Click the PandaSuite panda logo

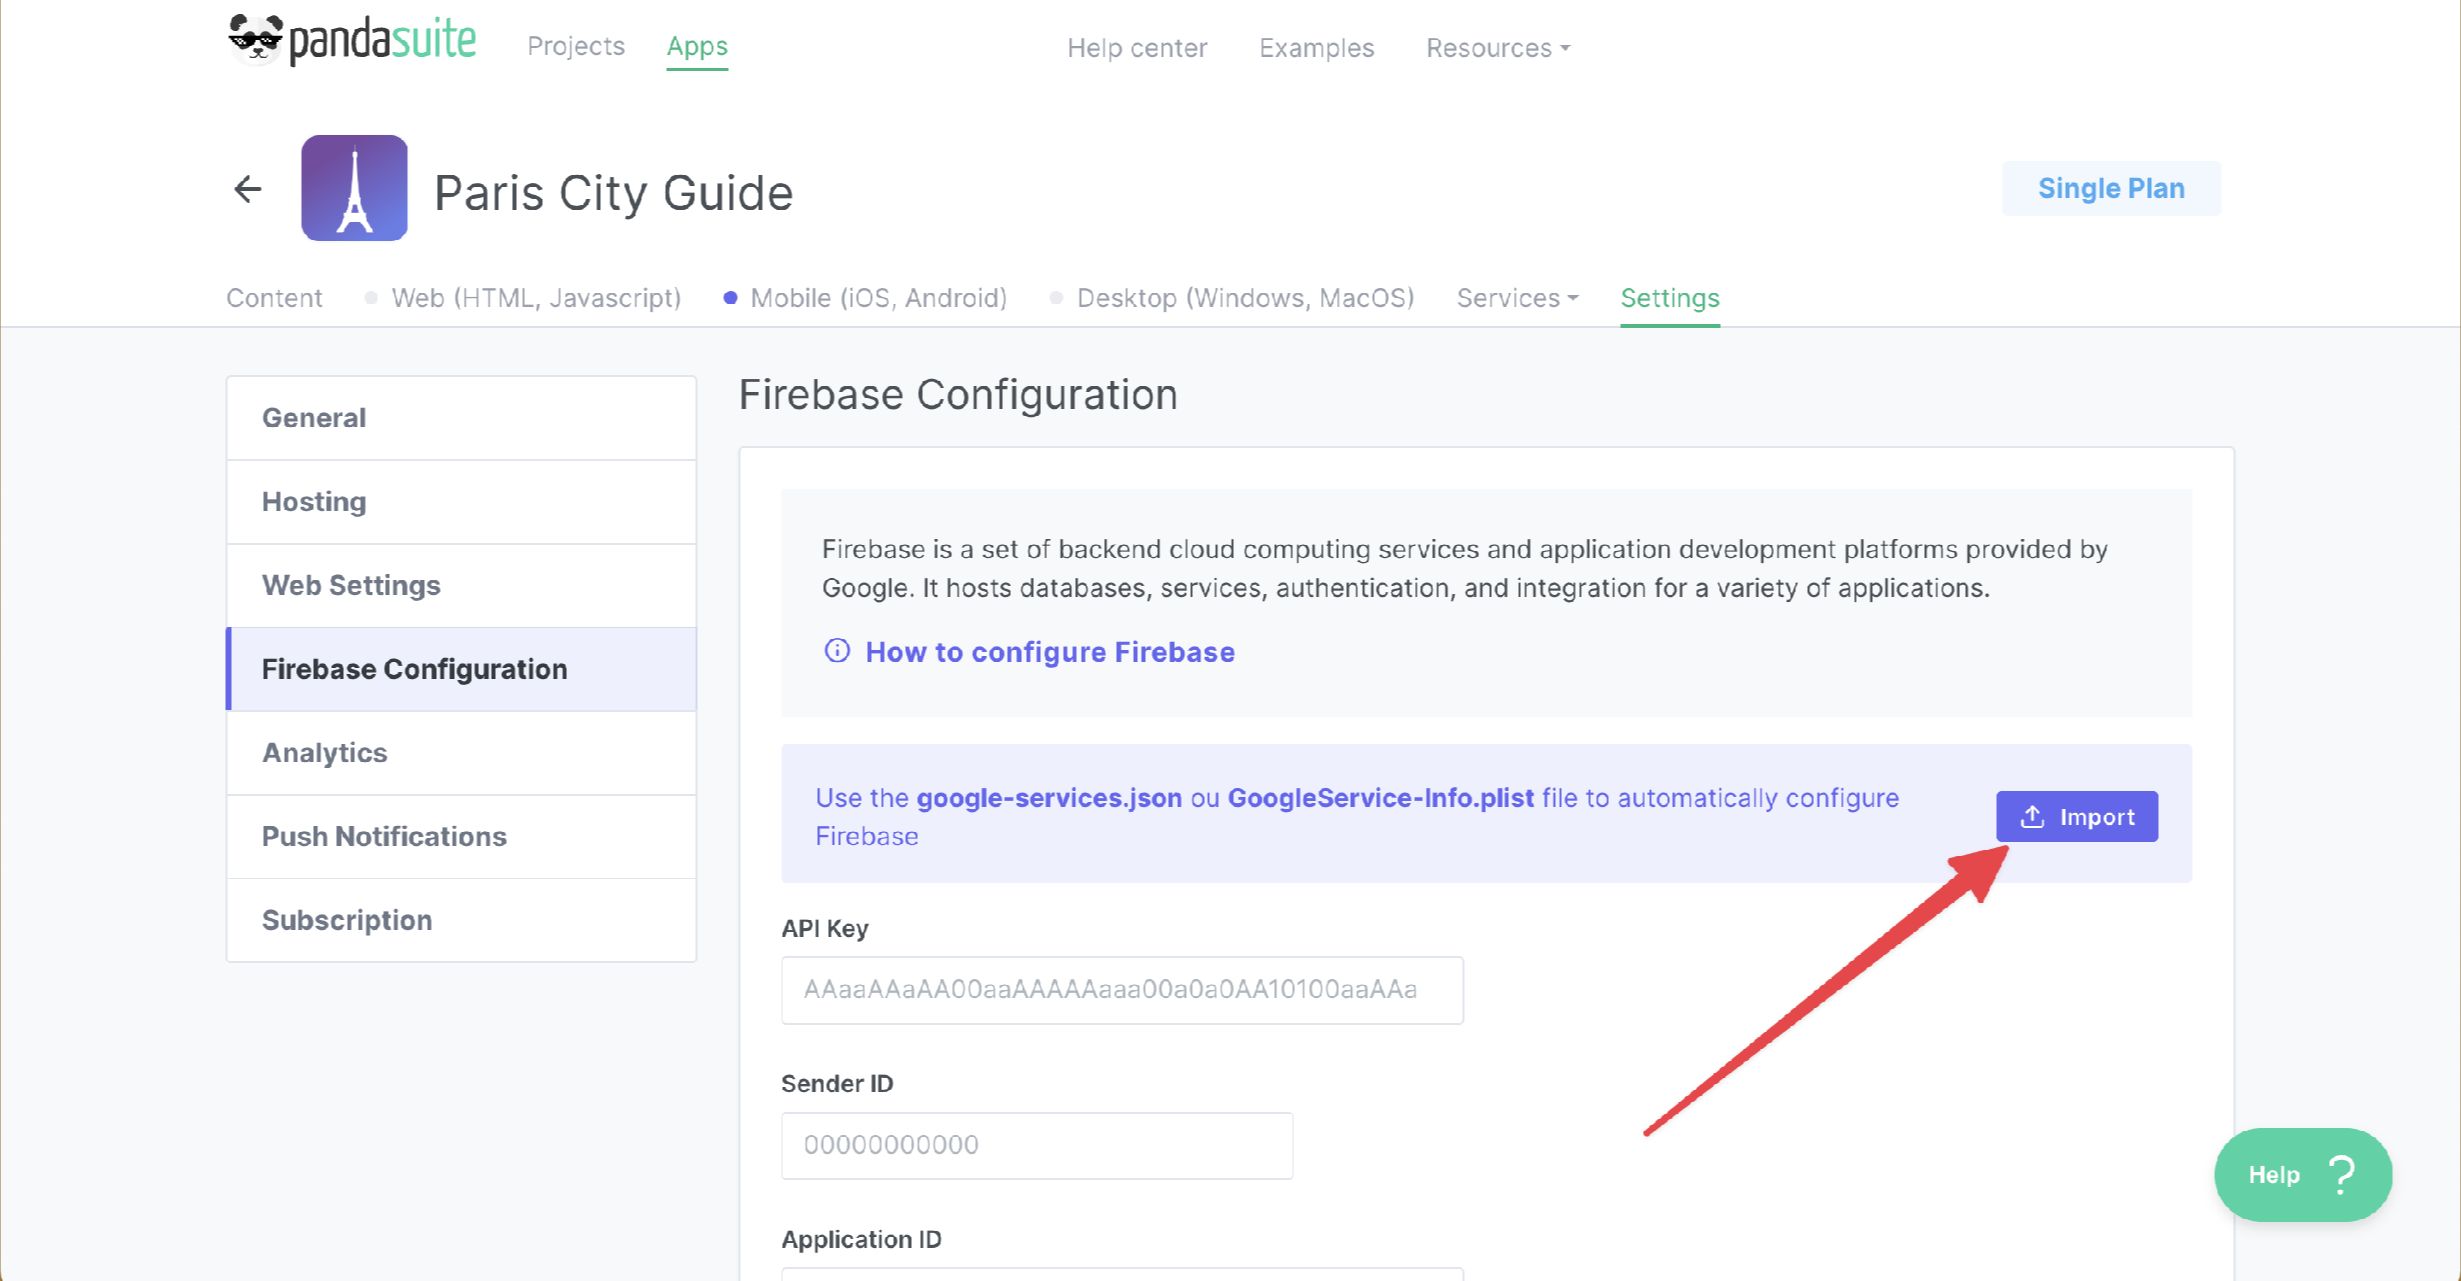[253, 38]
